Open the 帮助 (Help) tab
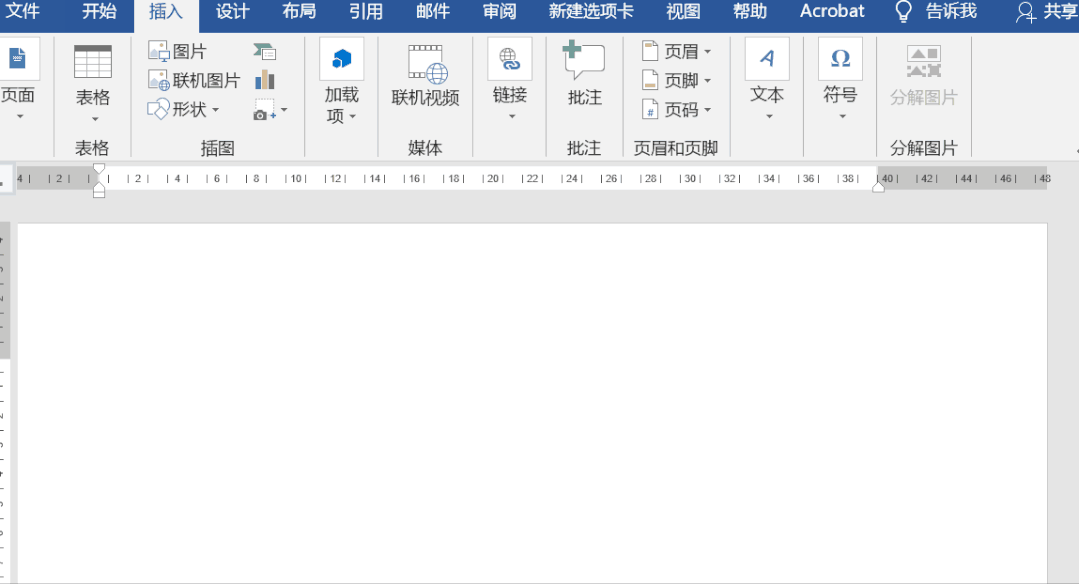This screenshot has height=584, width=1079. (x=749, y=12)
